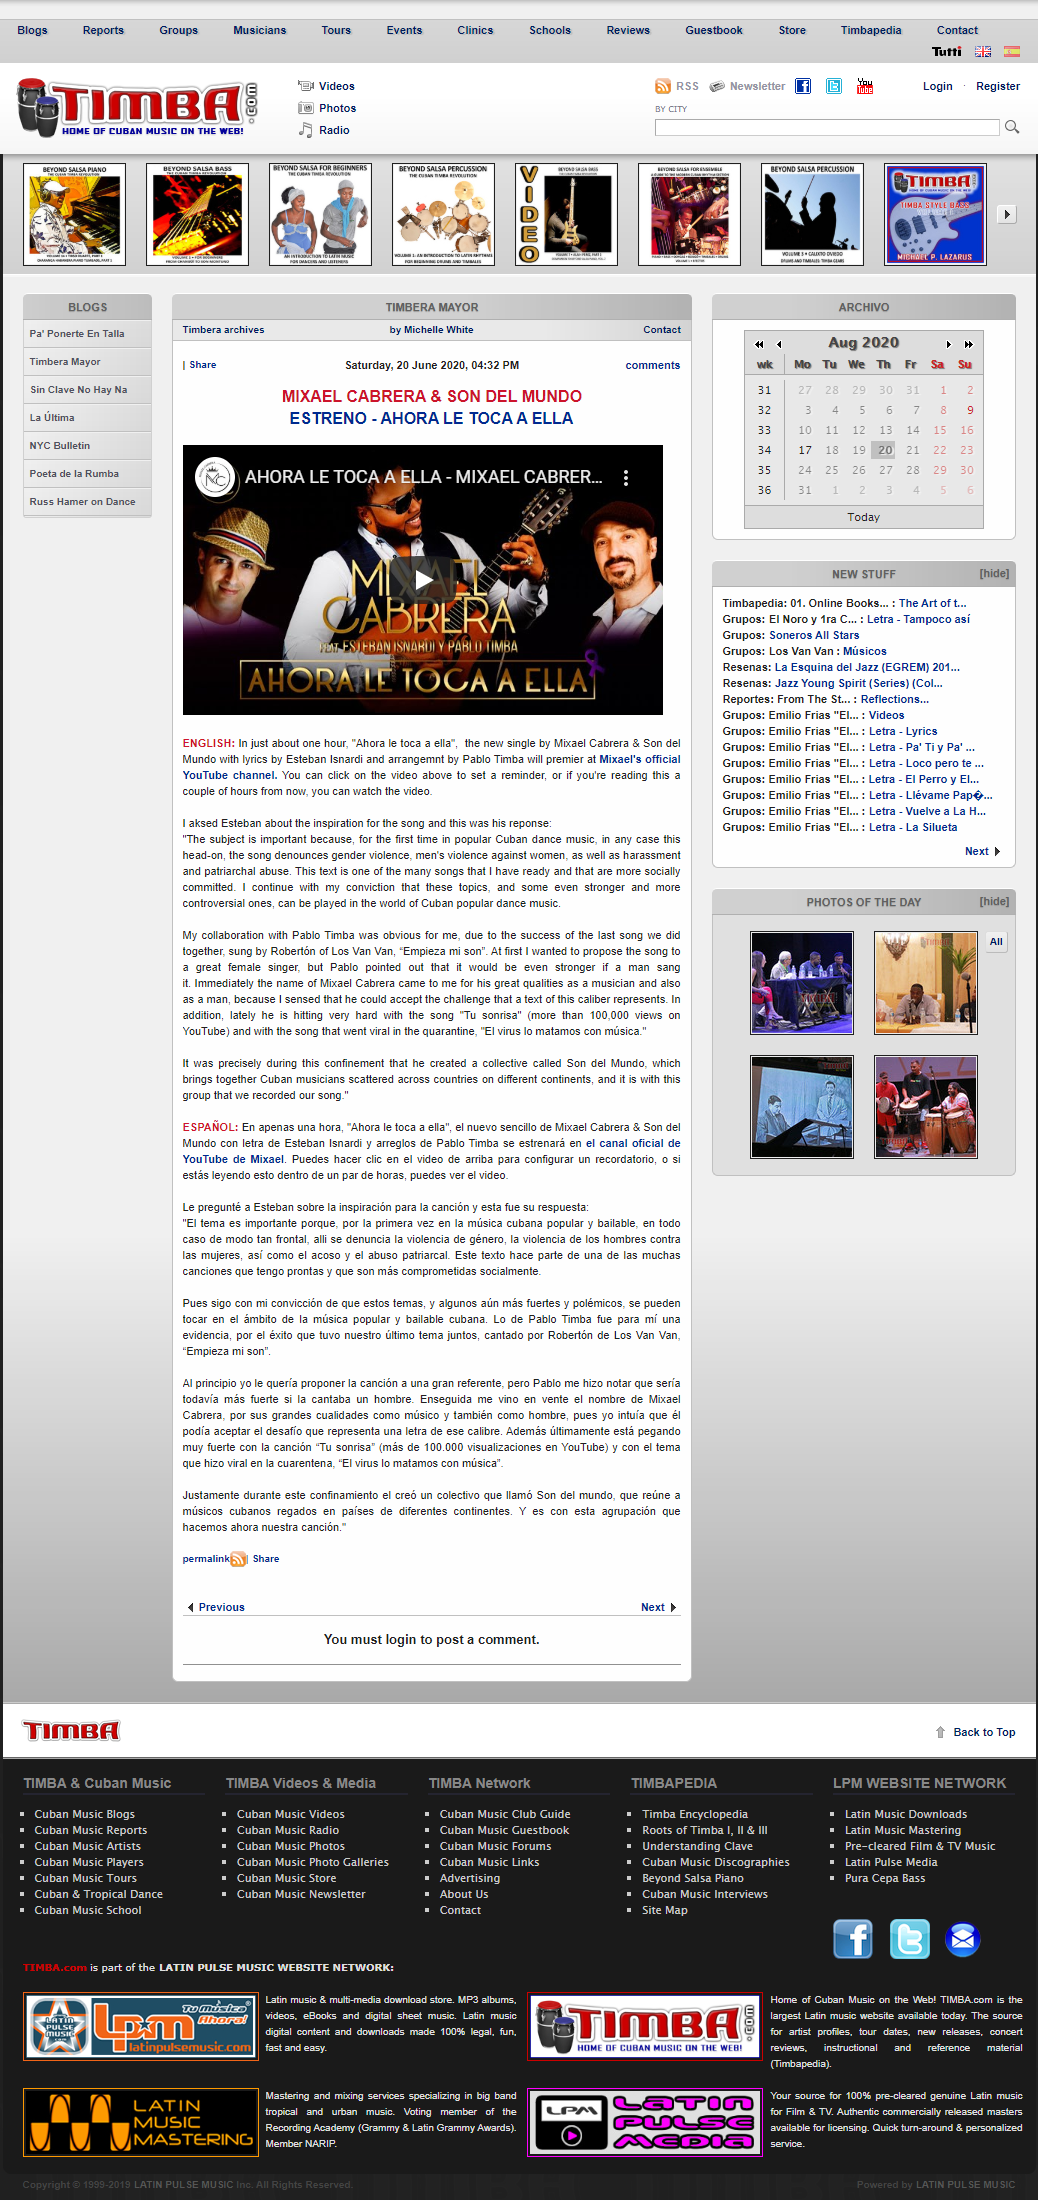Click Today in the calendar
Viewport: 1038px width, 2200px height.
point(864,517)
